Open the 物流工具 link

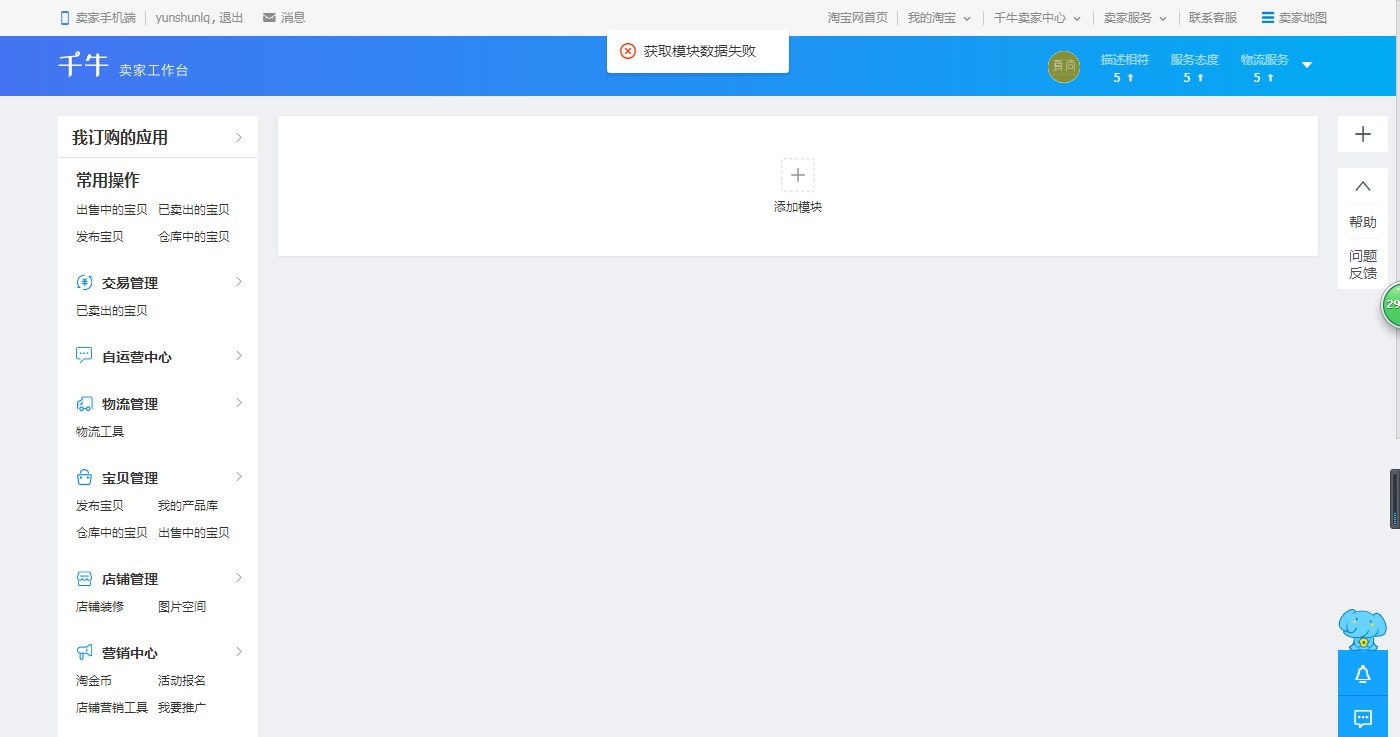tap(100, 432)
